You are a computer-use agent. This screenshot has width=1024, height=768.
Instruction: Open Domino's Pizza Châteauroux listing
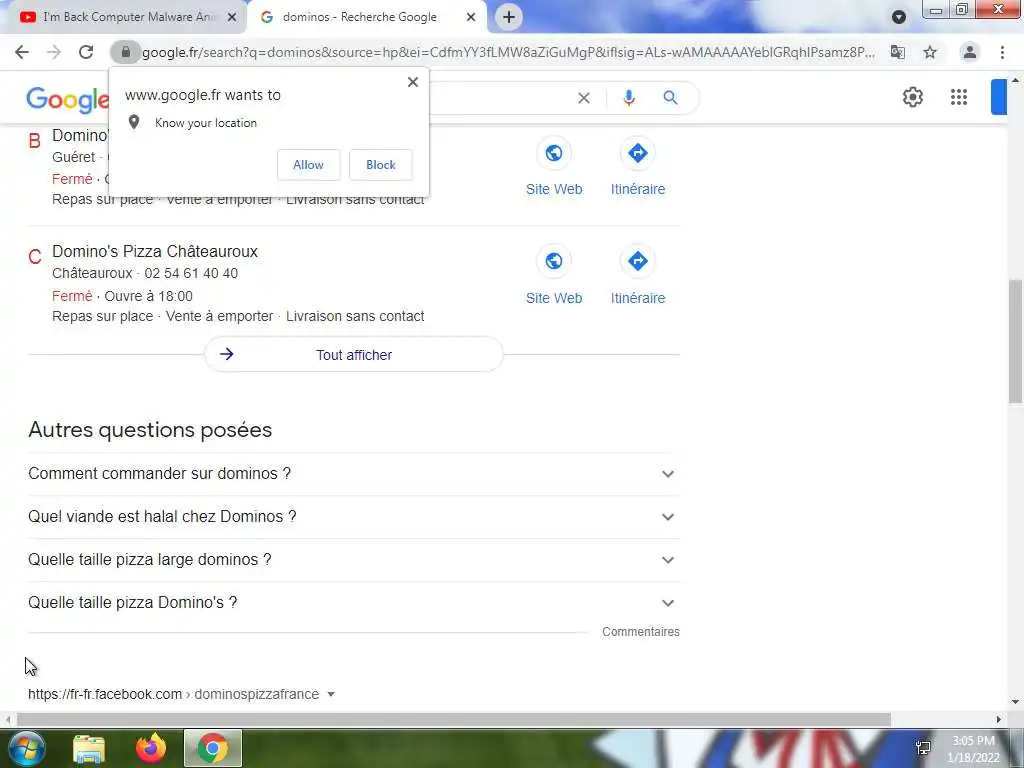pos(155,251)
